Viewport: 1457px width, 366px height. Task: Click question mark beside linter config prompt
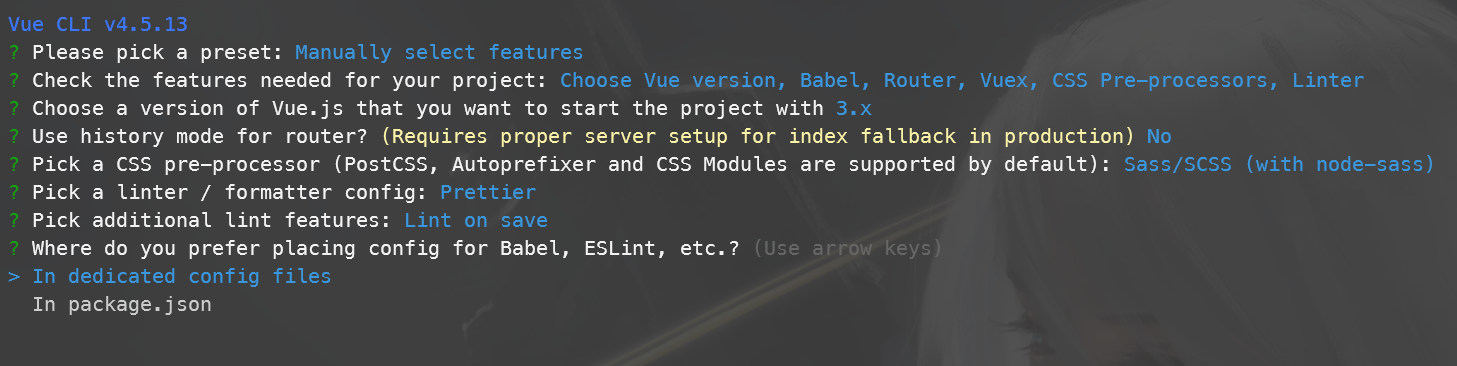tap(13, 191)
